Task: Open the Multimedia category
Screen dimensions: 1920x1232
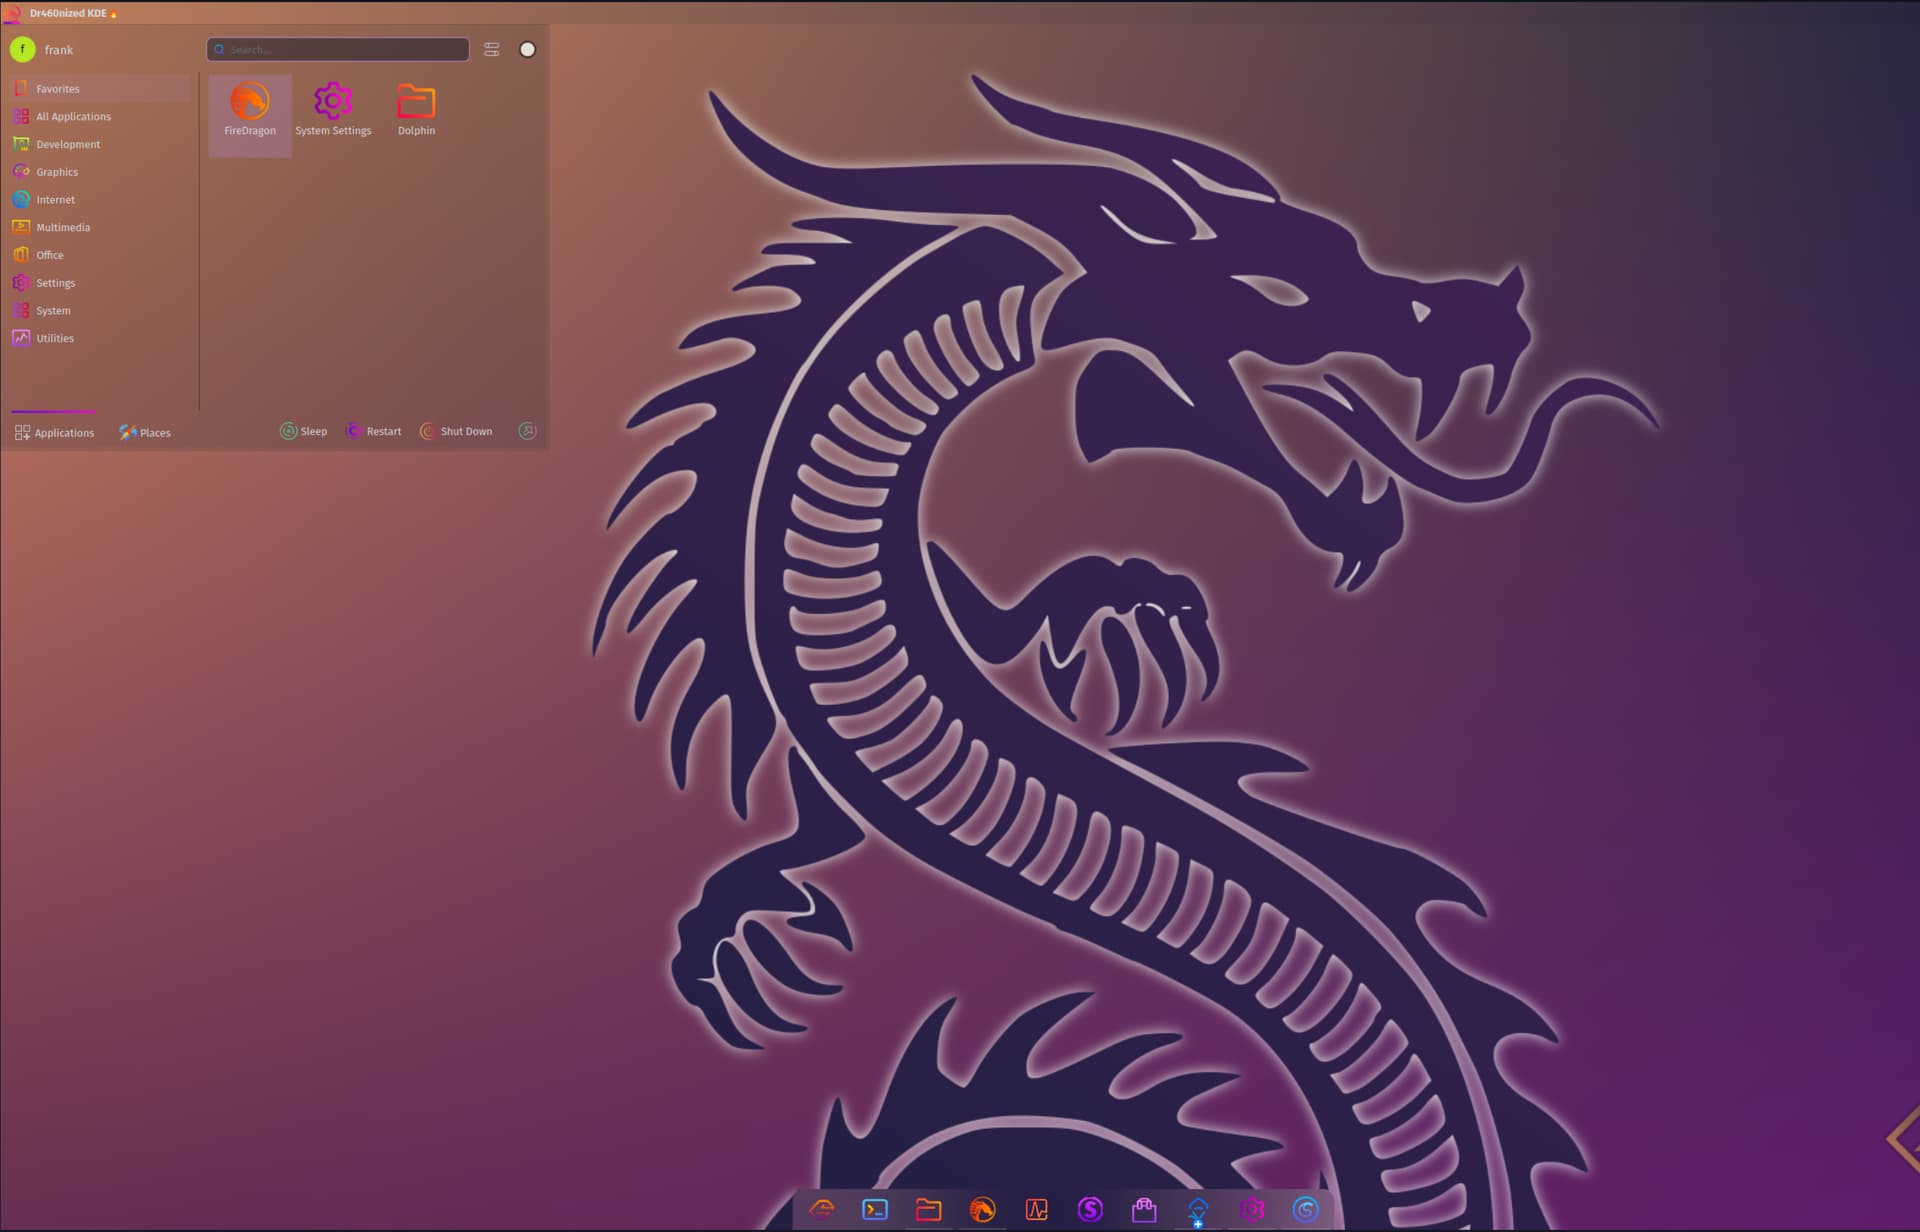Action: (99, 227)
